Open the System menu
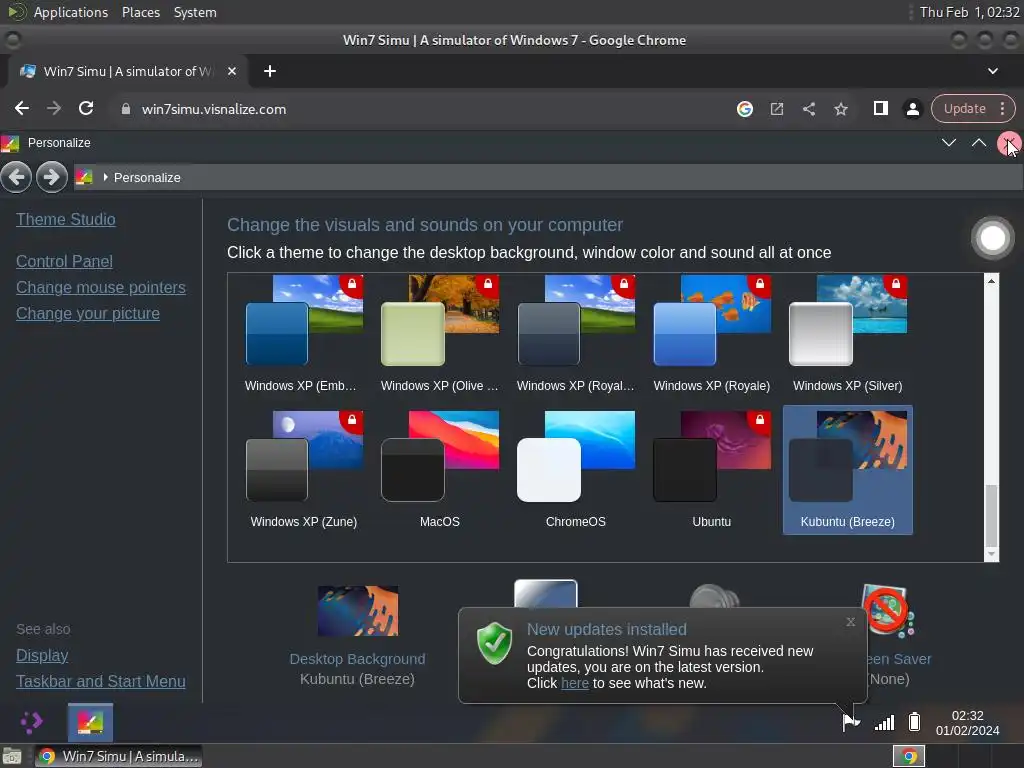The image size is (1024, 768). click(195, 12)
